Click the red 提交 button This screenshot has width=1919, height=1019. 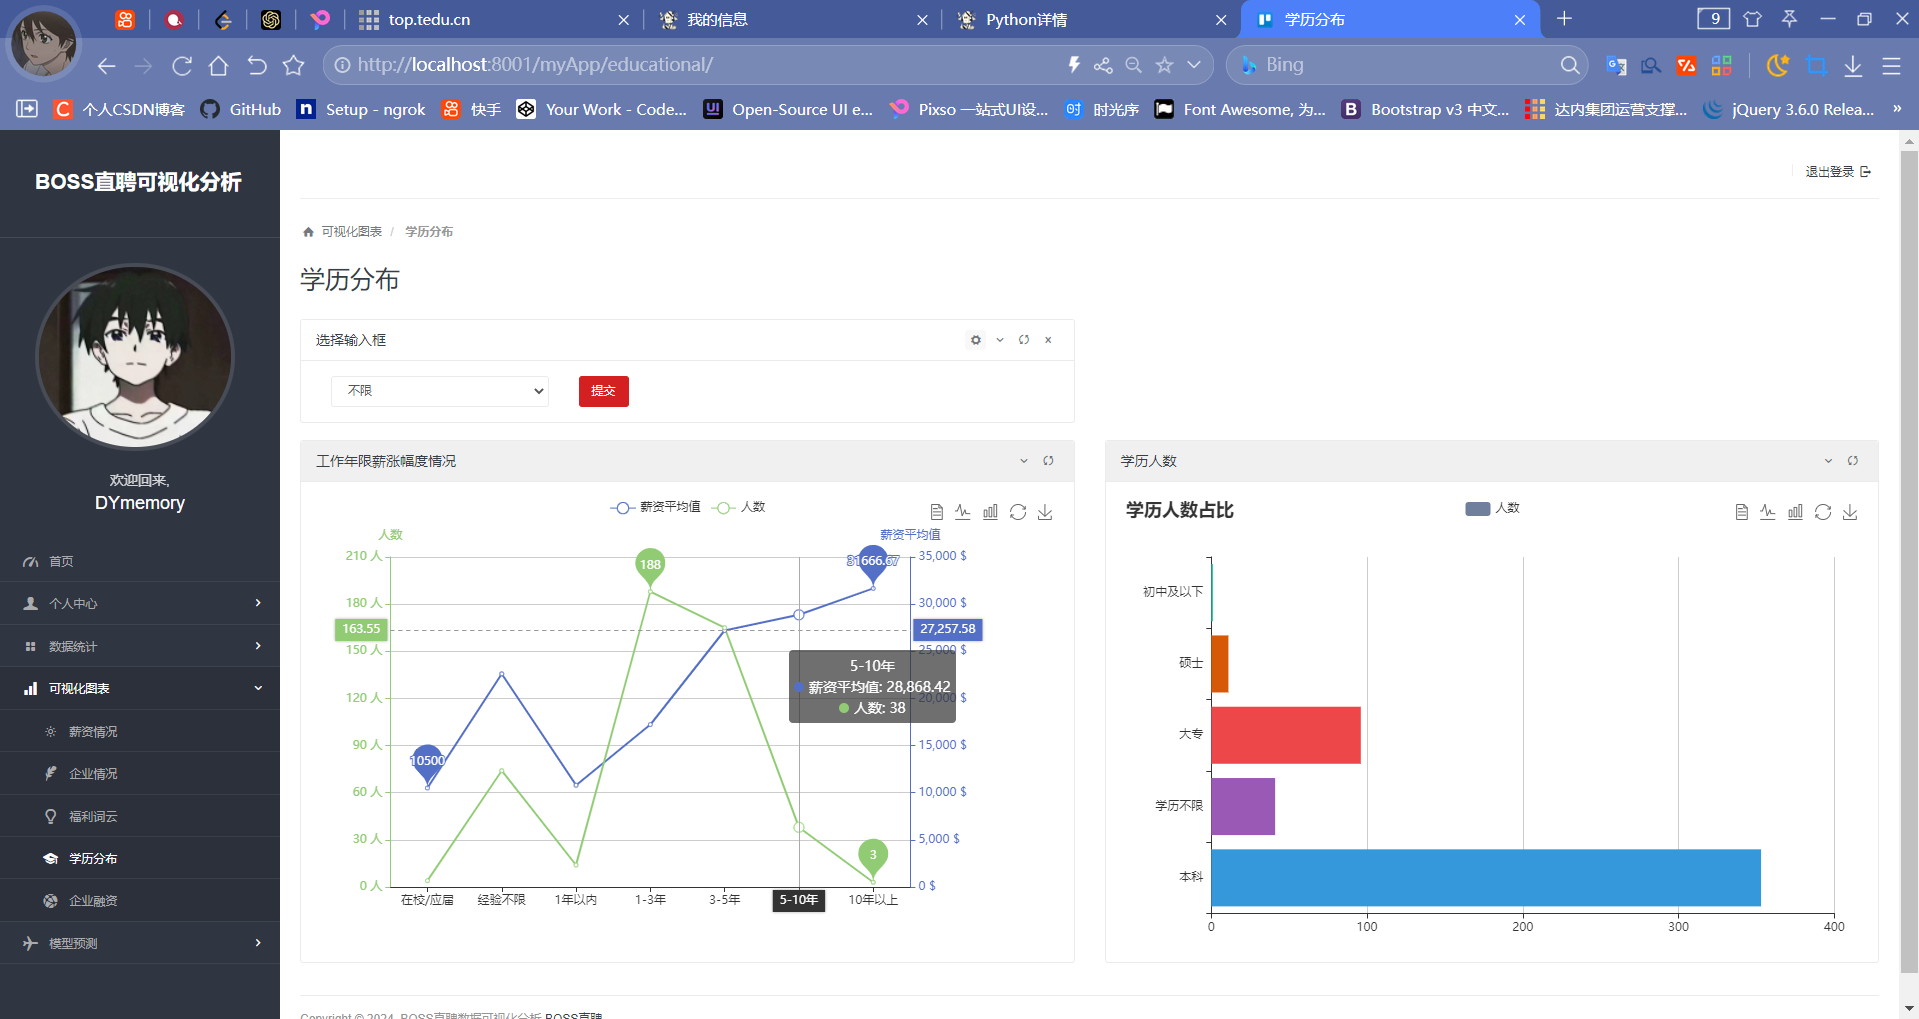tap(604, 391)
